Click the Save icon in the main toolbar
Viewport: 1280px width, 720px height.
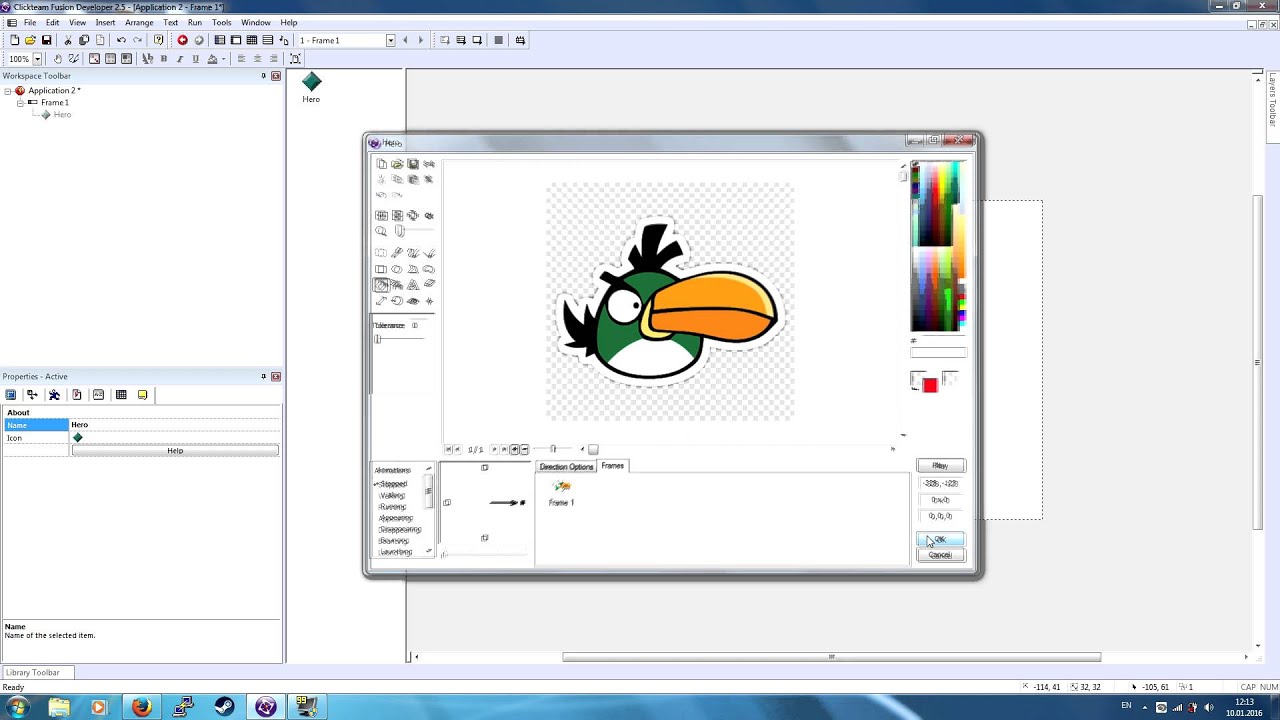[46, 40]
